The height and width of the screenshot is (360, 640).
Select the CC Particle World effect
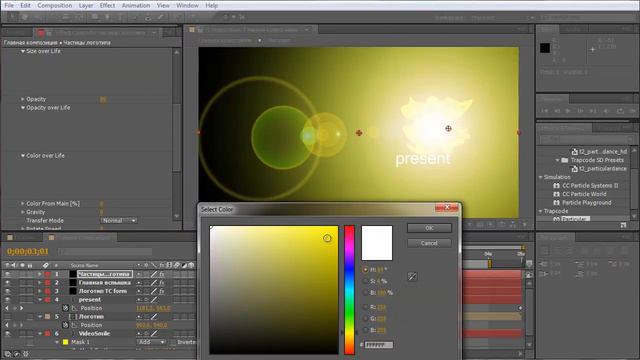coord(584,194)
